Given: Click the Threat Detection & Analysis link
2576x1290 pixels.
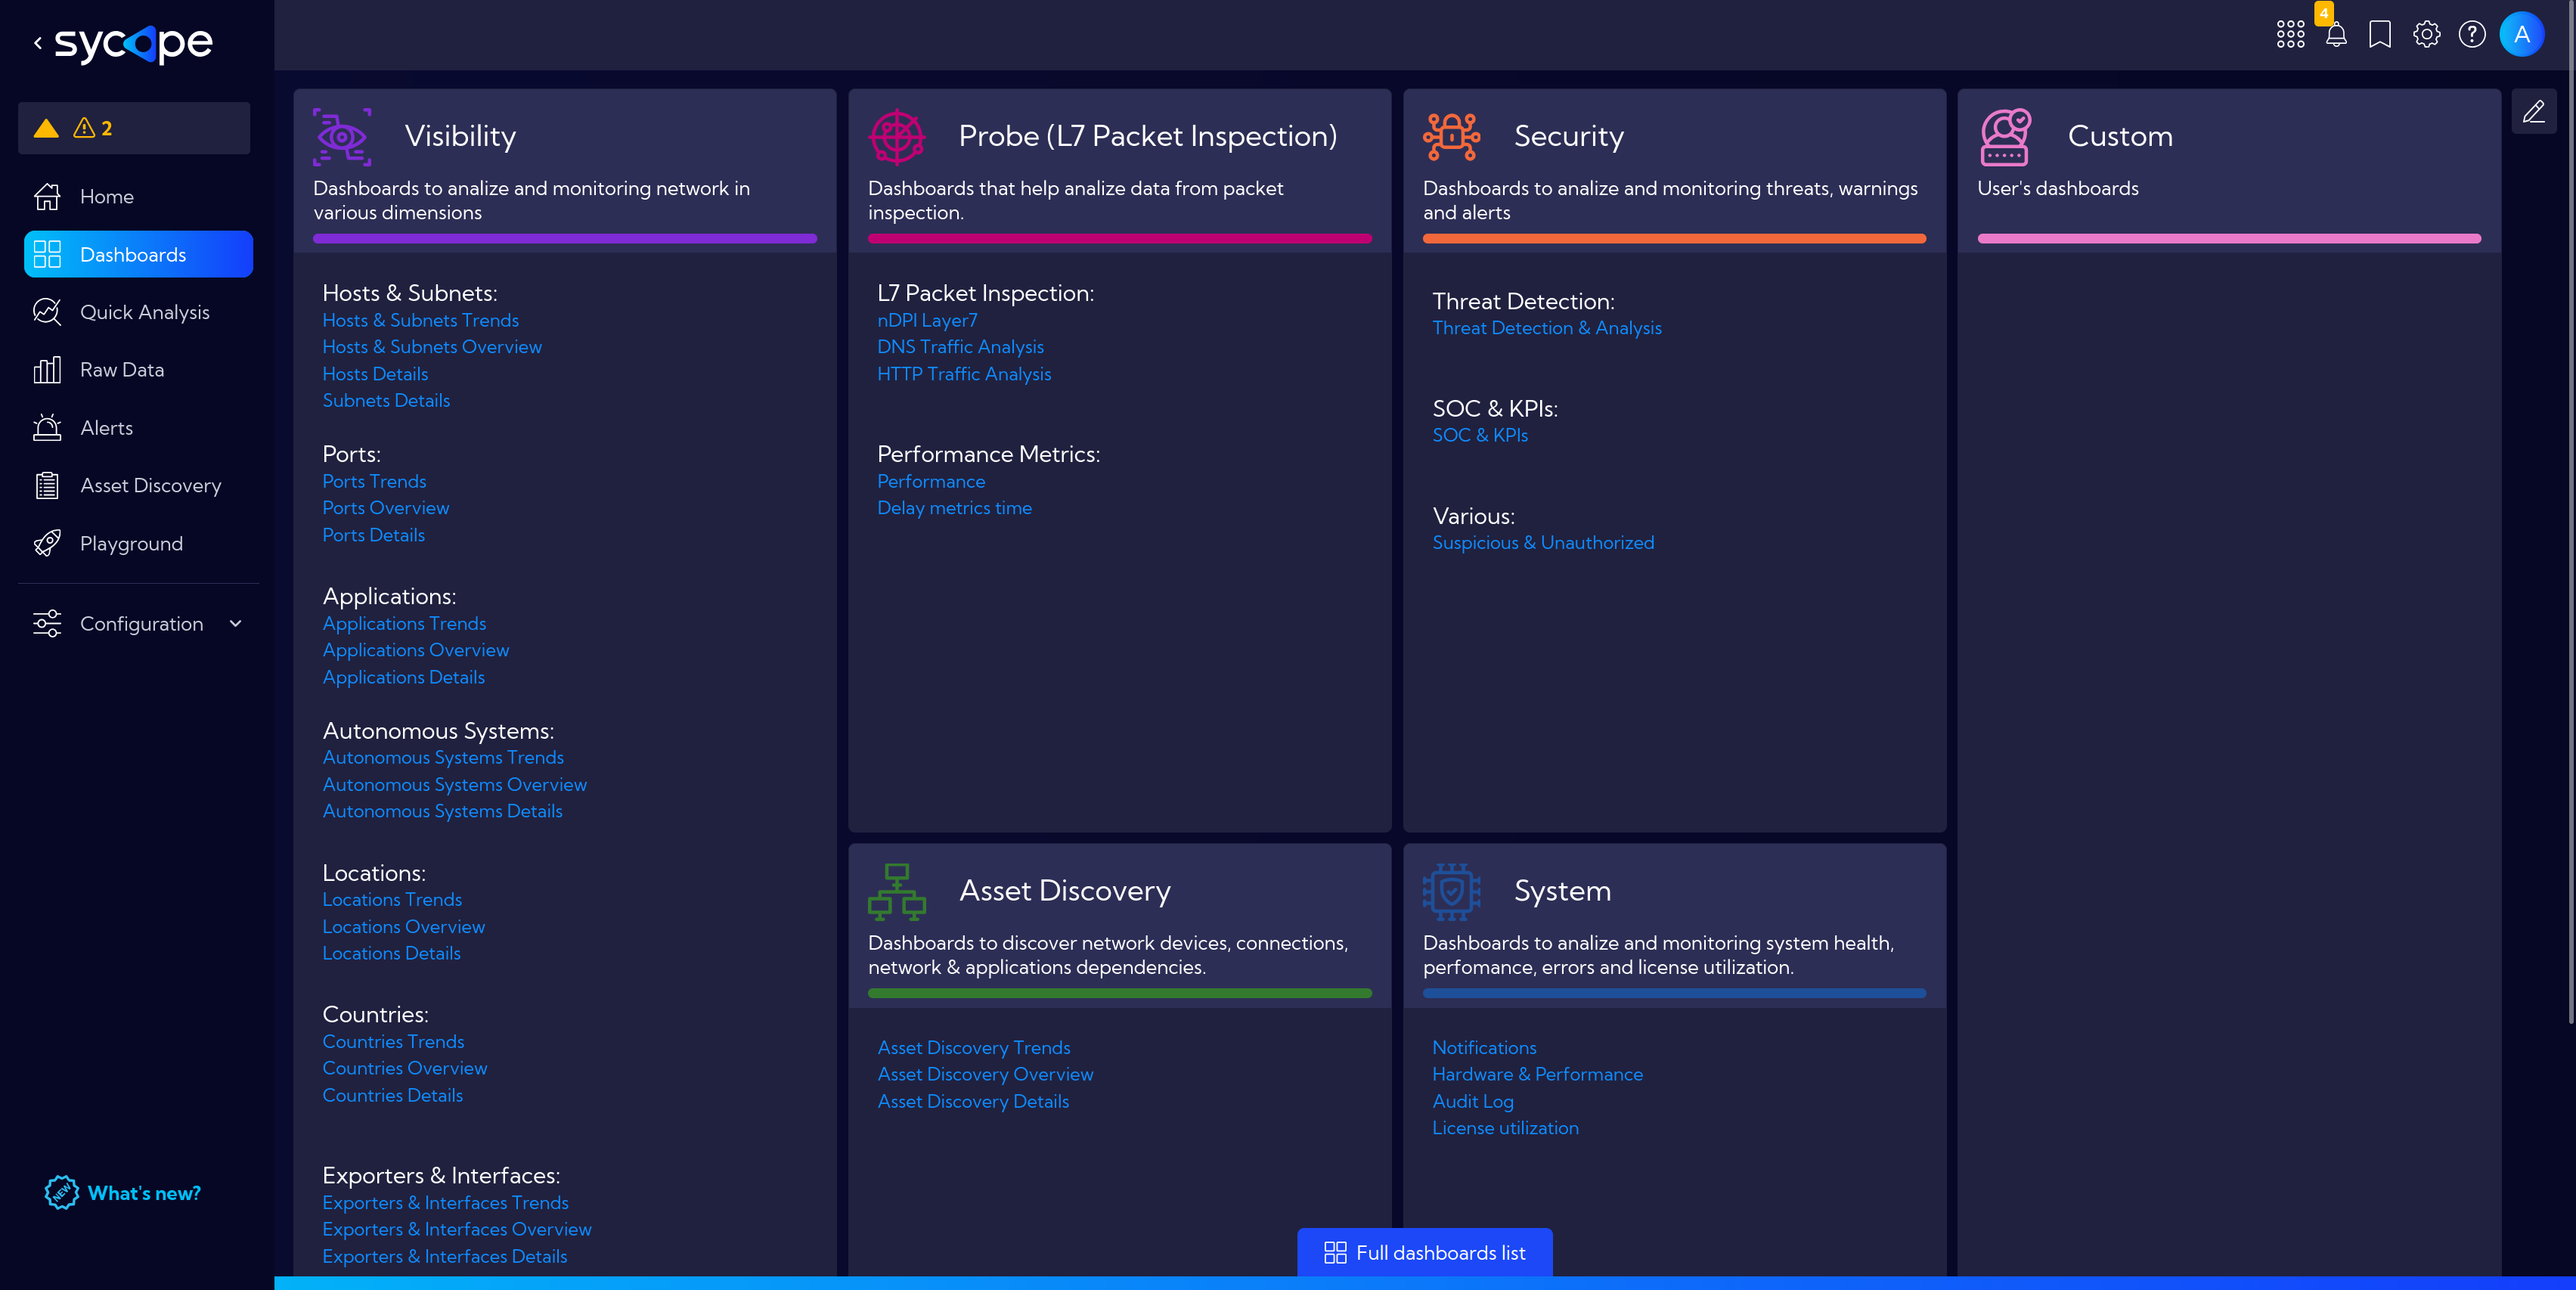Looking at the screenshot, I should 1546,327.
